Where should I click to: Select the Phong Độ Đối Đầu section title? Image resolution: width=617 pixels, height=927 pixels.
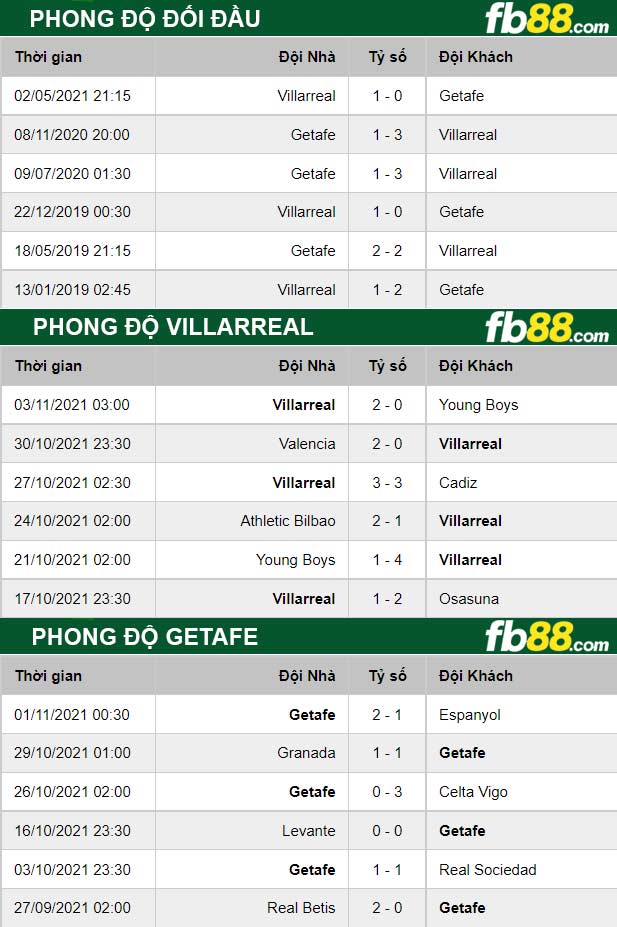[145, 19]
